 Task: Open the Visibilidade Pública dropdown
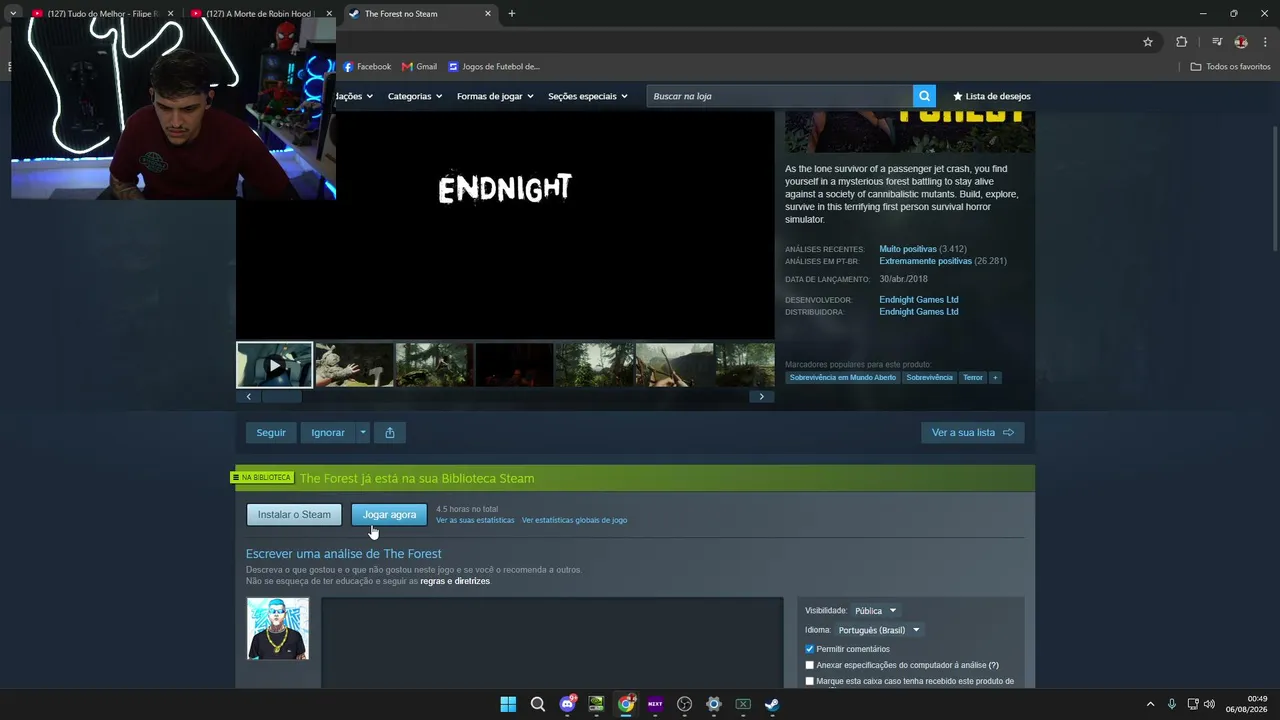pyautogui.click(x=875, y=611)
